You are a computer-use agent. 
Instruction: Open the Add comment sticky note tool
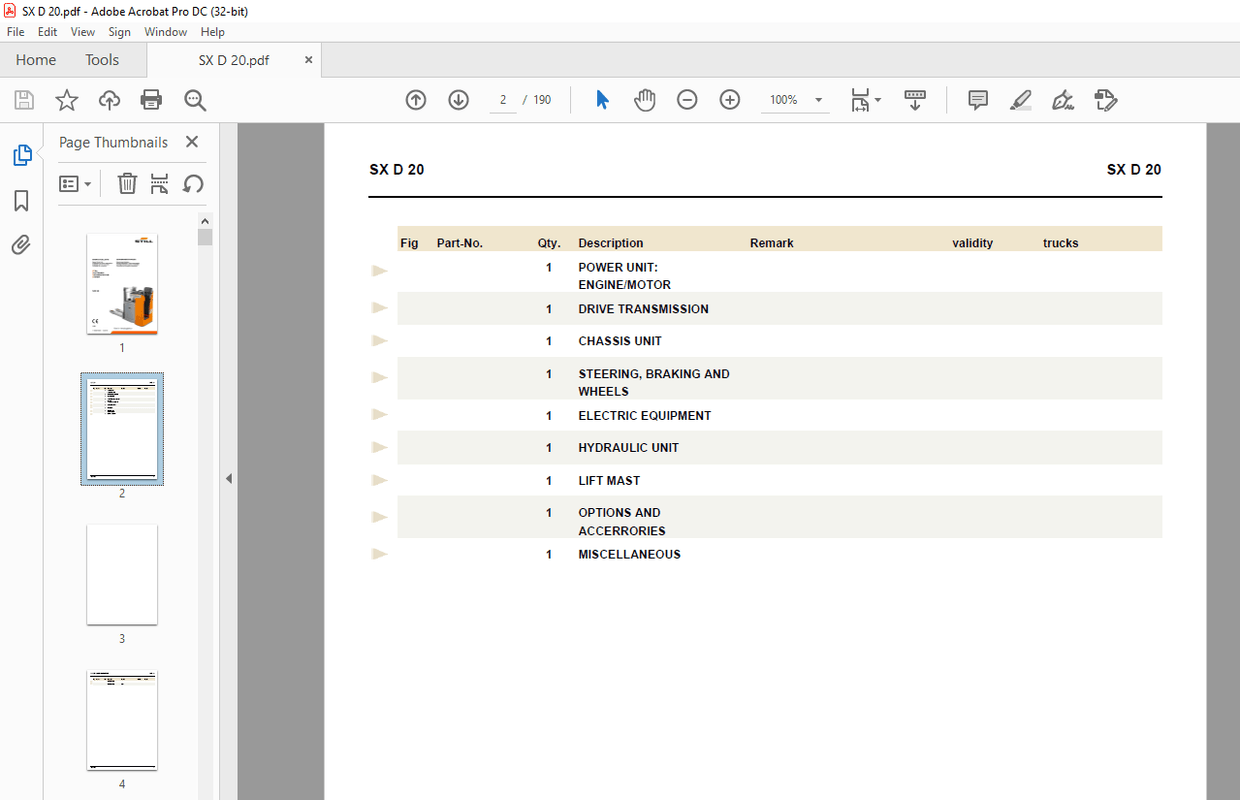[978, 100]
